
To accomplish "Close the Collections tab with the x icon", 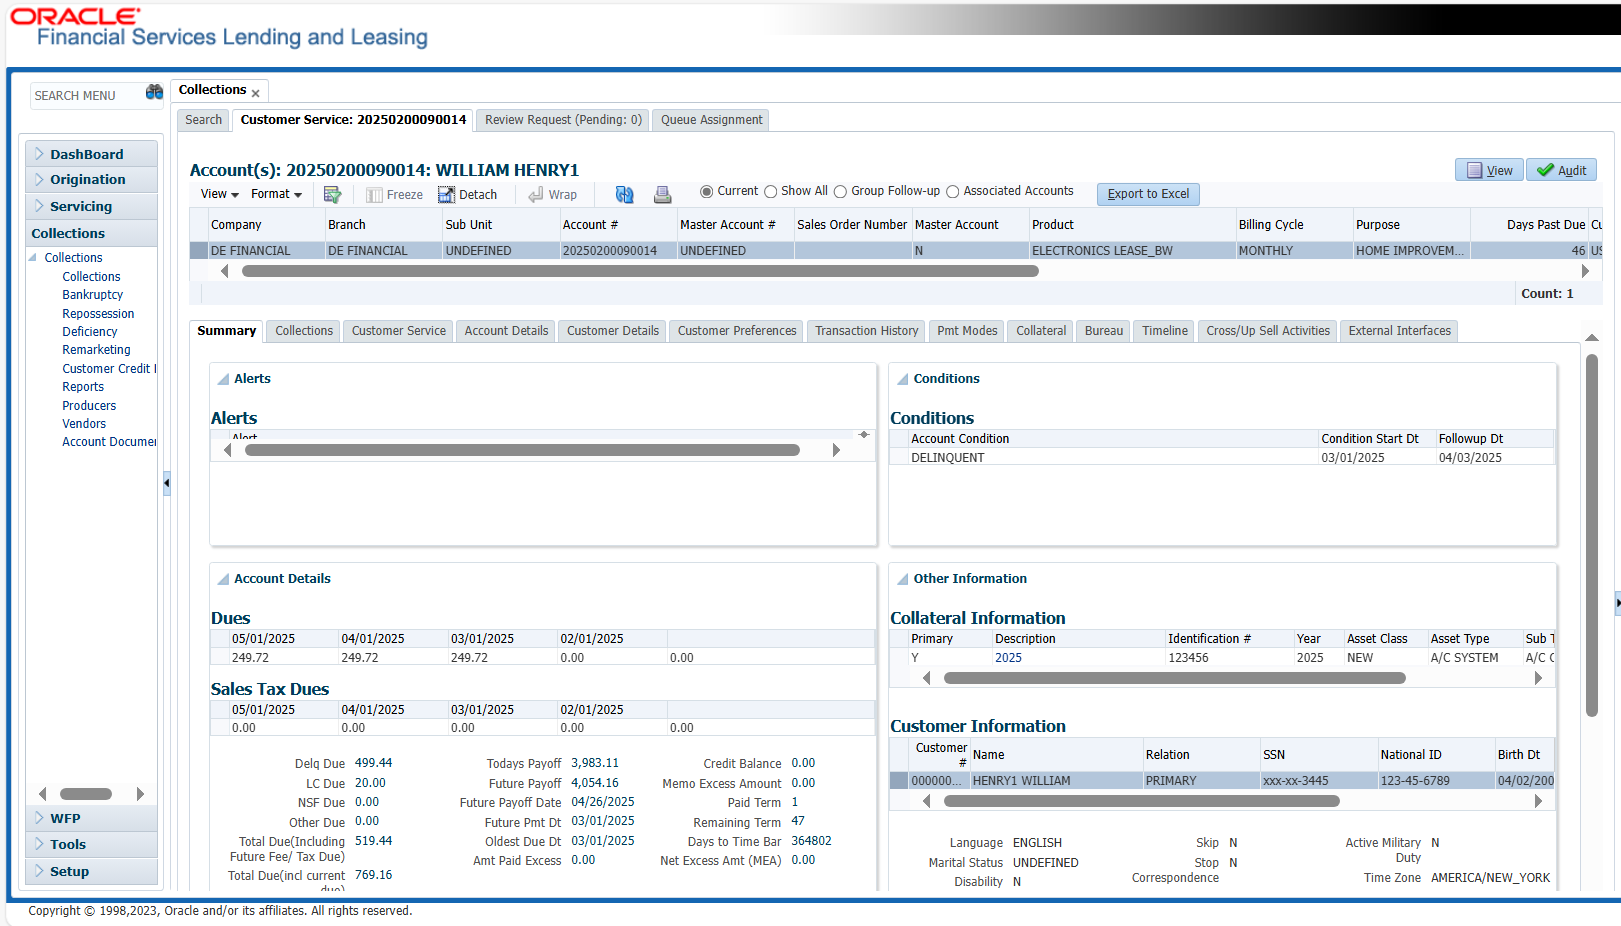I will tap(256, 93).
